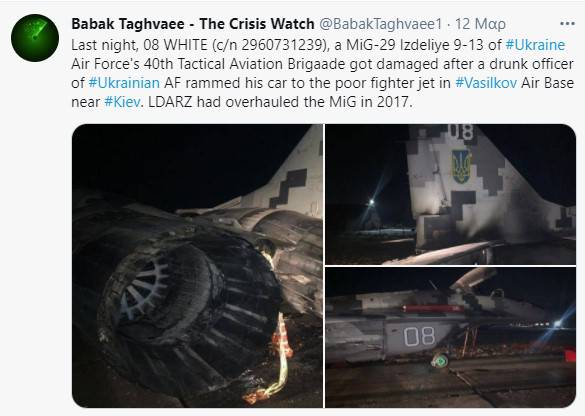Image resolution: width=585 pixels, height=416 pixels.
Task: Click the white 08 number on fuselage photo
Action: point(419,336)
